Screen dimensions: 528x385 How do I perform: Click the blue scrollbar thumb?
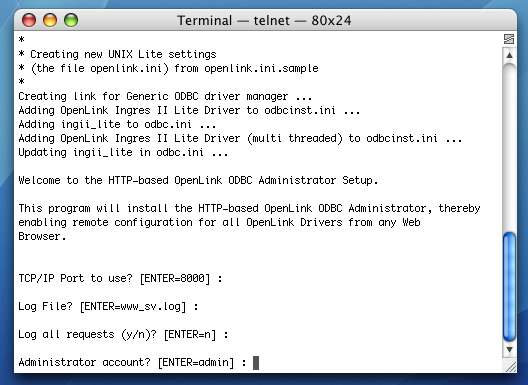coord(509,287)
